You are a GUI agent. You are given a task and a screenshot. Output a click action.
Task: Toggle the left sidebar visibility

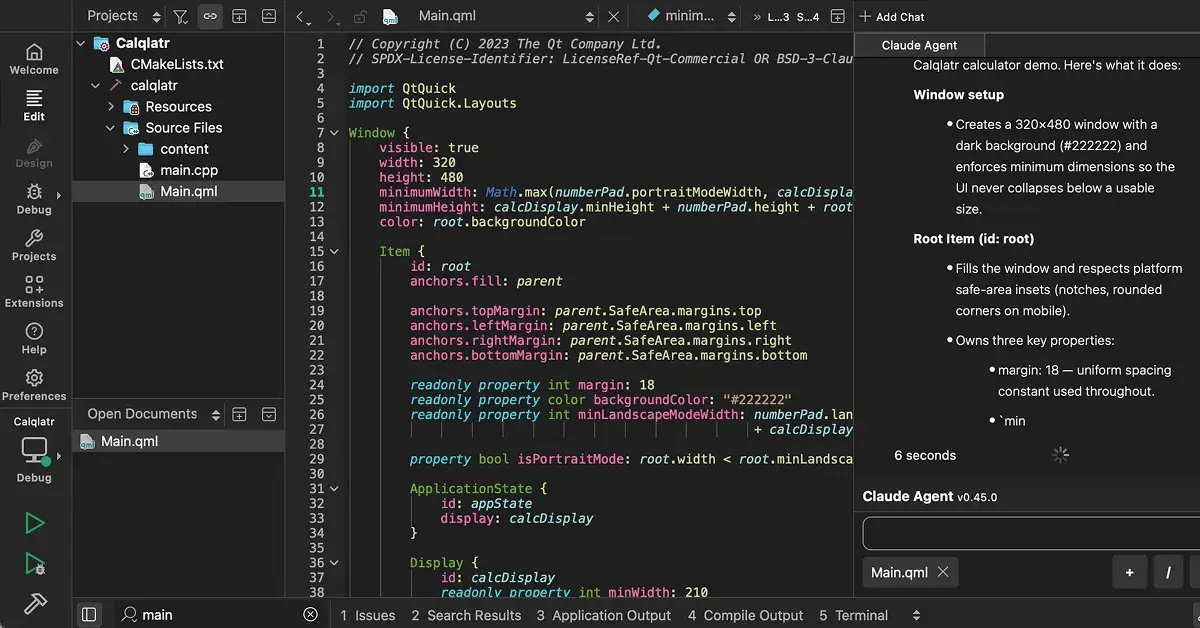point(89,615)
